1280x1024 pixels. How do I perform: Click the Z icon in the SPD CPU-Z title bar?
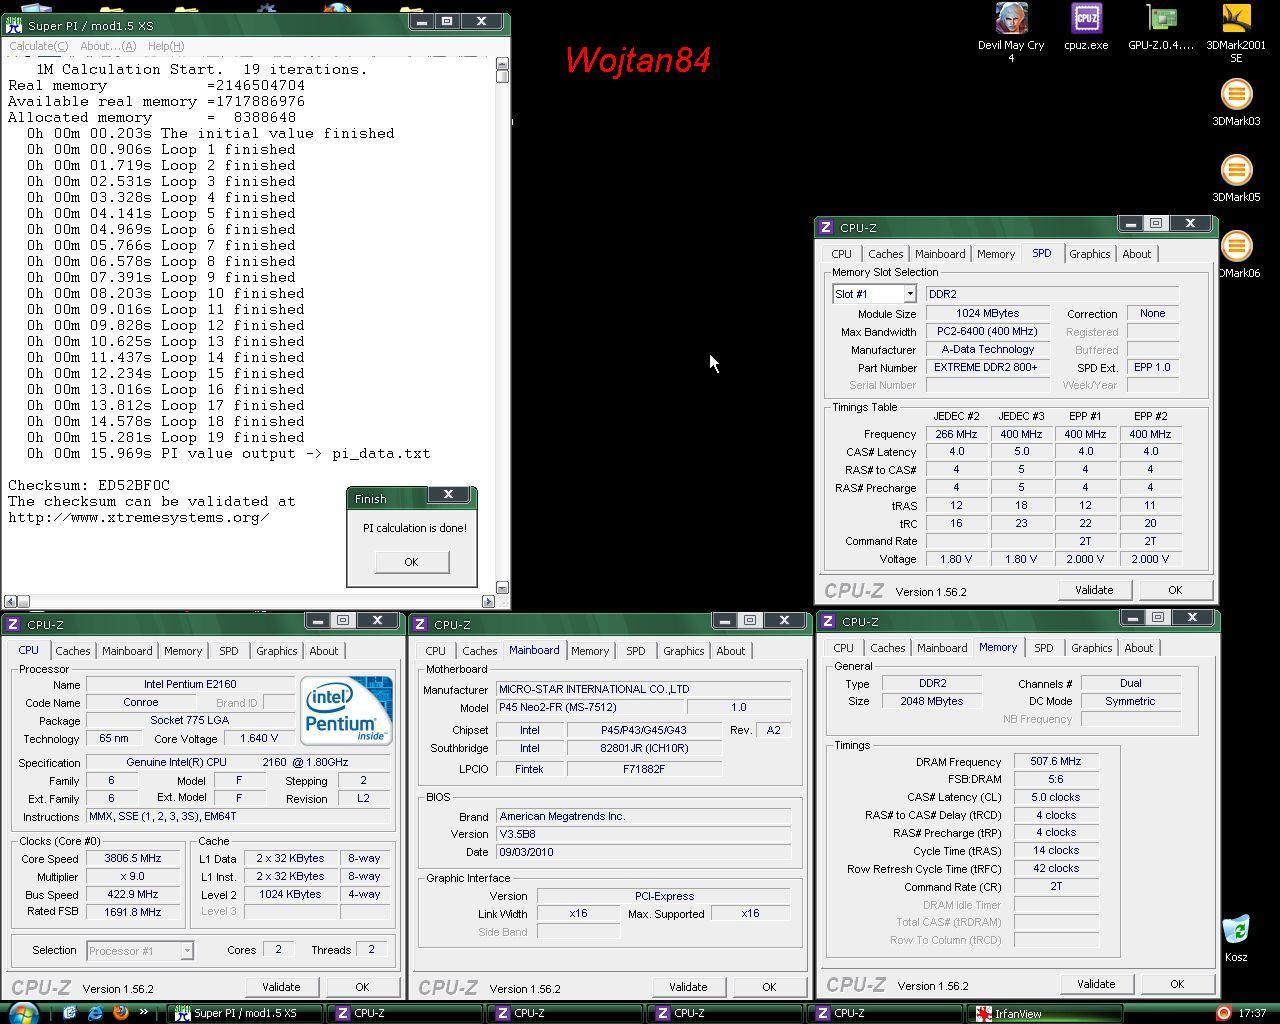pyautogui.click(x=826, y=228)
